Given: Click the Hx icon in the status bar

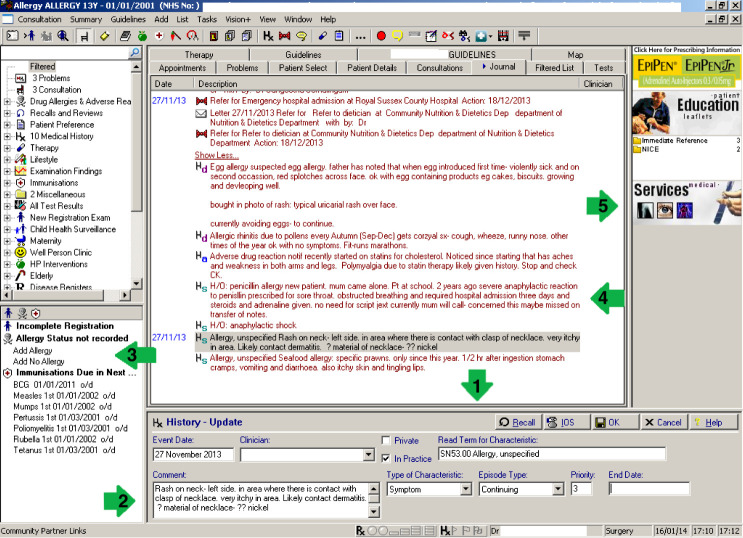Looking at the screenshot, I should [445, 531].
